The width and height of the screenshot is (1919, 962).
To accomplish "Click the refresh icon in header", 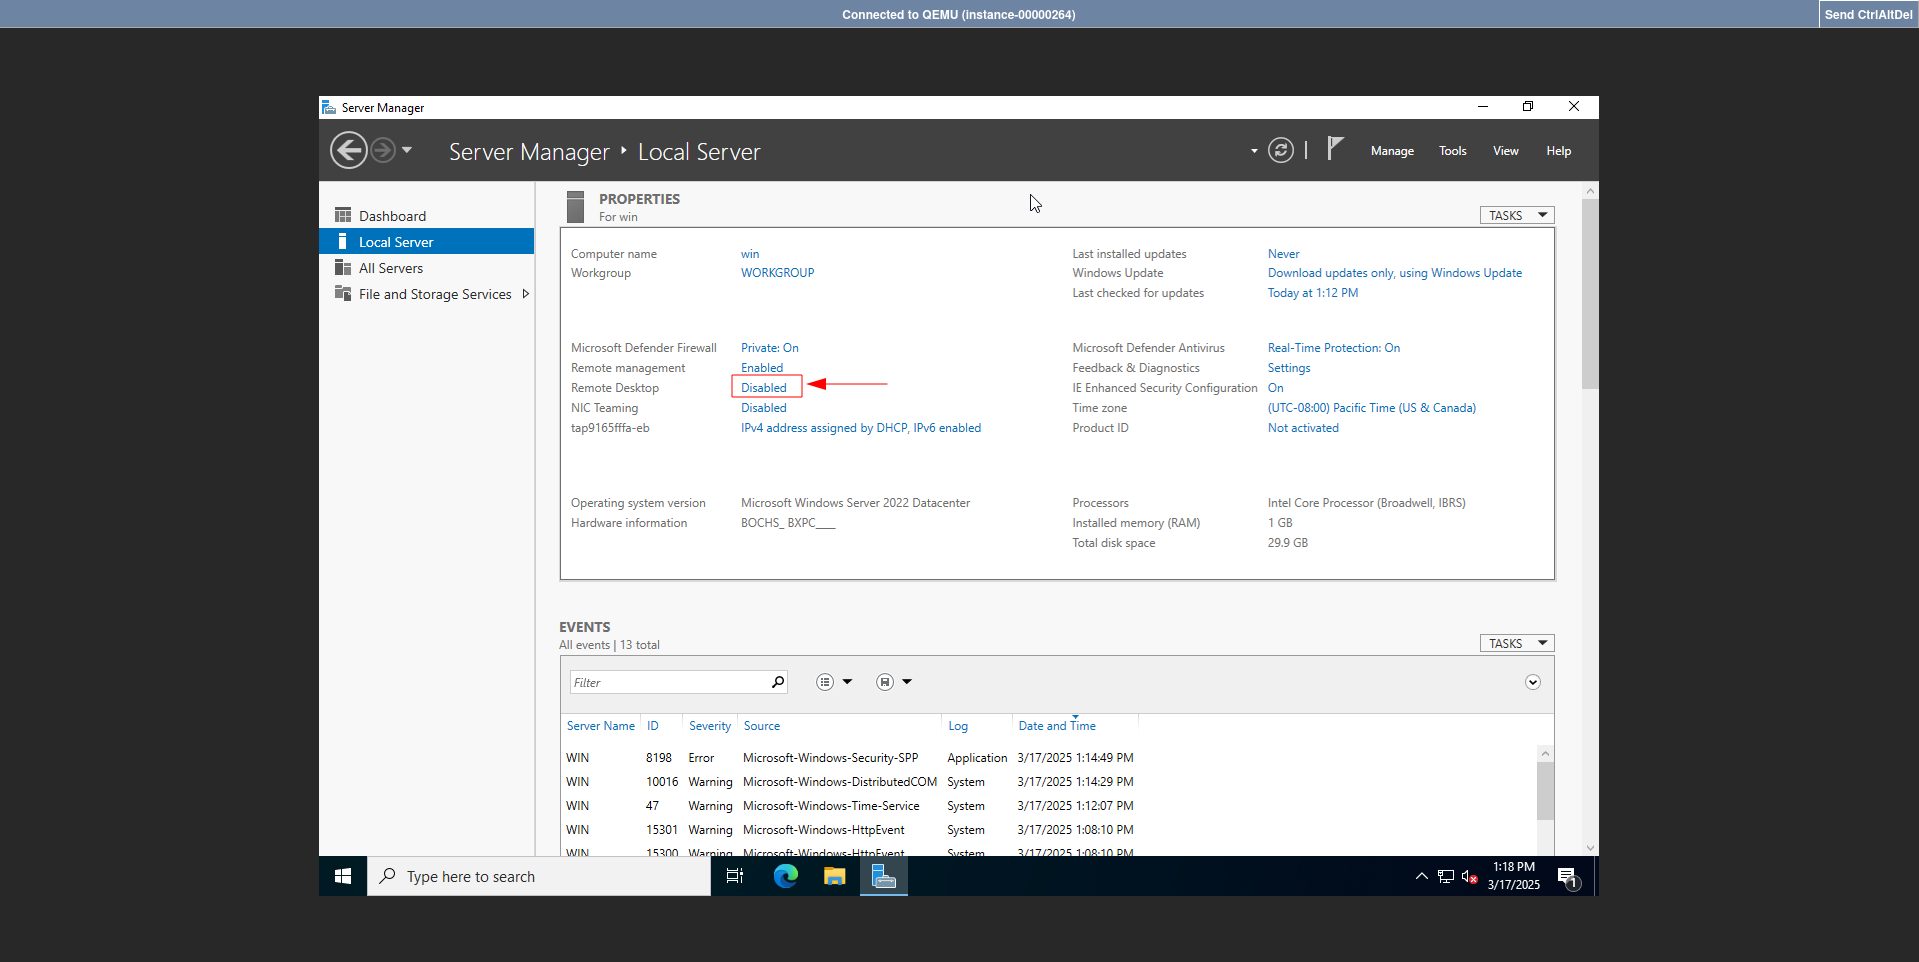I will click(x=1281, y=151).
